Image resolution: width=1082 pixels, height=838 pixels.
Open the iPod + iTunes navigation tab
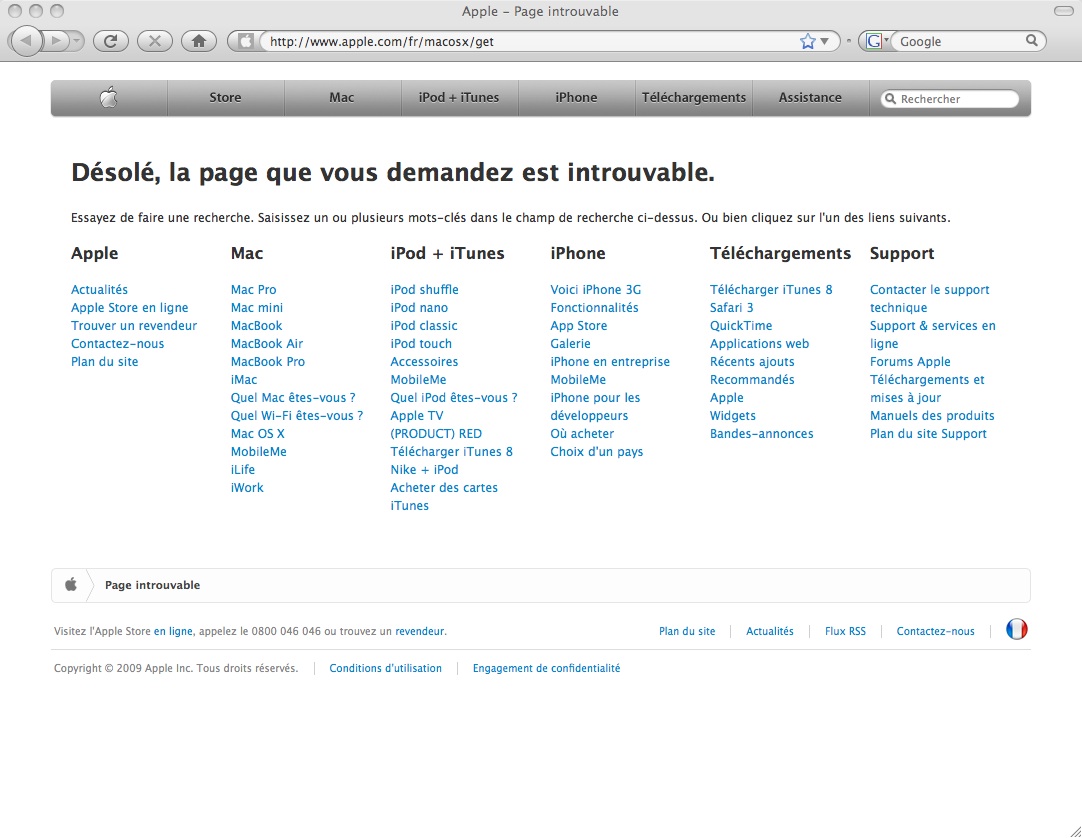point(459,98)
